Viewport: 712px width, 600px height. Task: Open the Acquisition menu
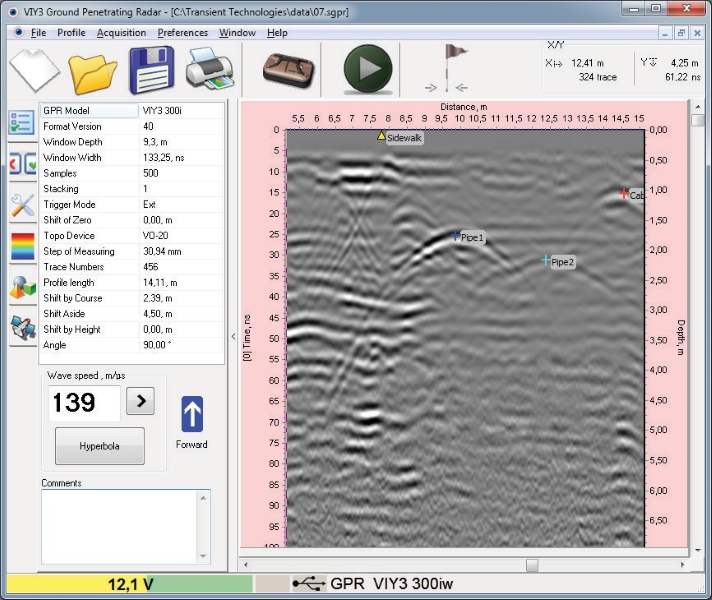(x=121, y=33)
